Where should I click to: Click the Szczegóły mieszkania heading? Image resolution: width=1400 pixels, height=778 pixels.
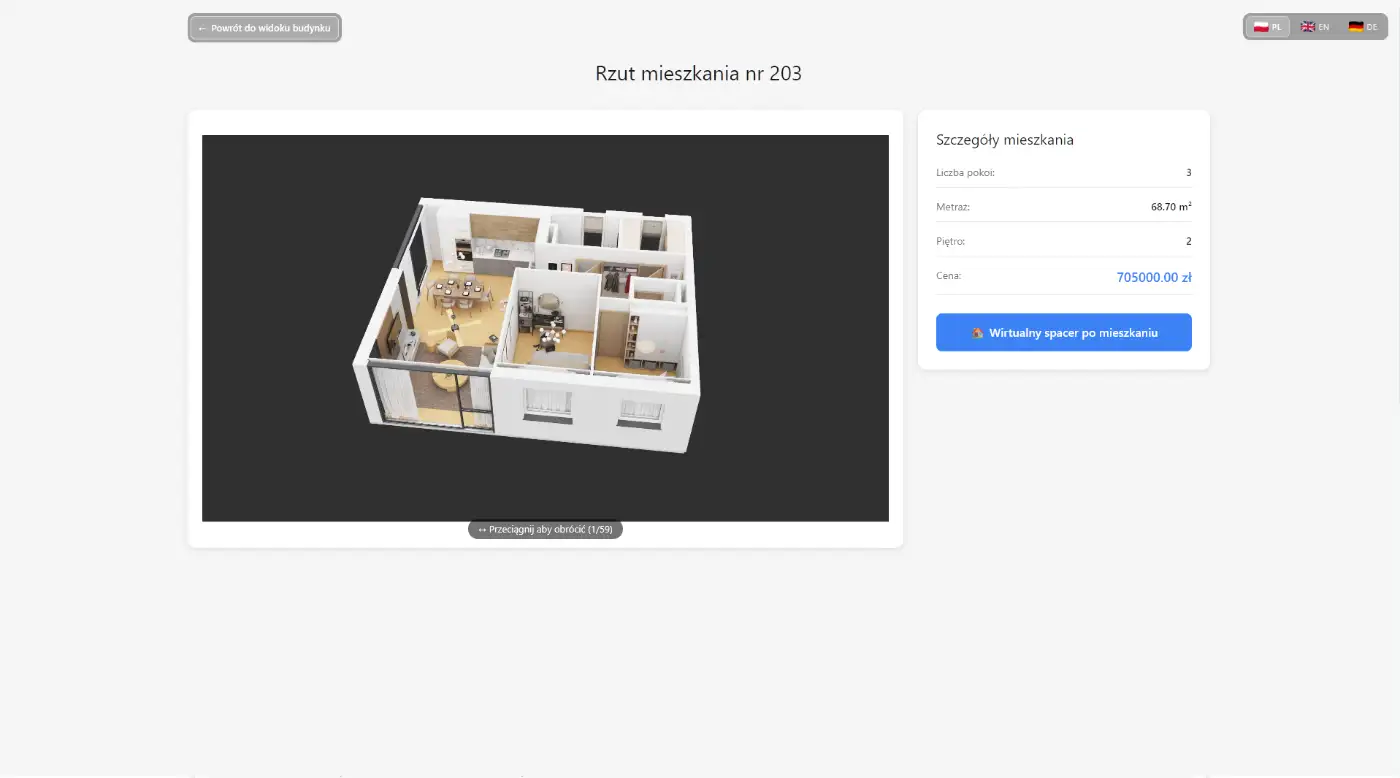(x=1004, y=140)
